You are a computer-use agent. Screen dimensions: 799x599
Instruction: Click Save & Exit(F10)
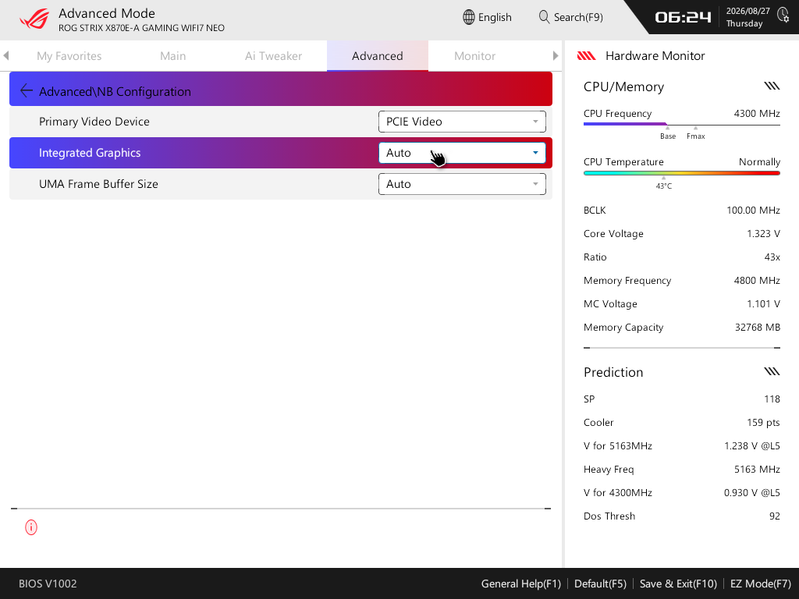coord(678,584)
